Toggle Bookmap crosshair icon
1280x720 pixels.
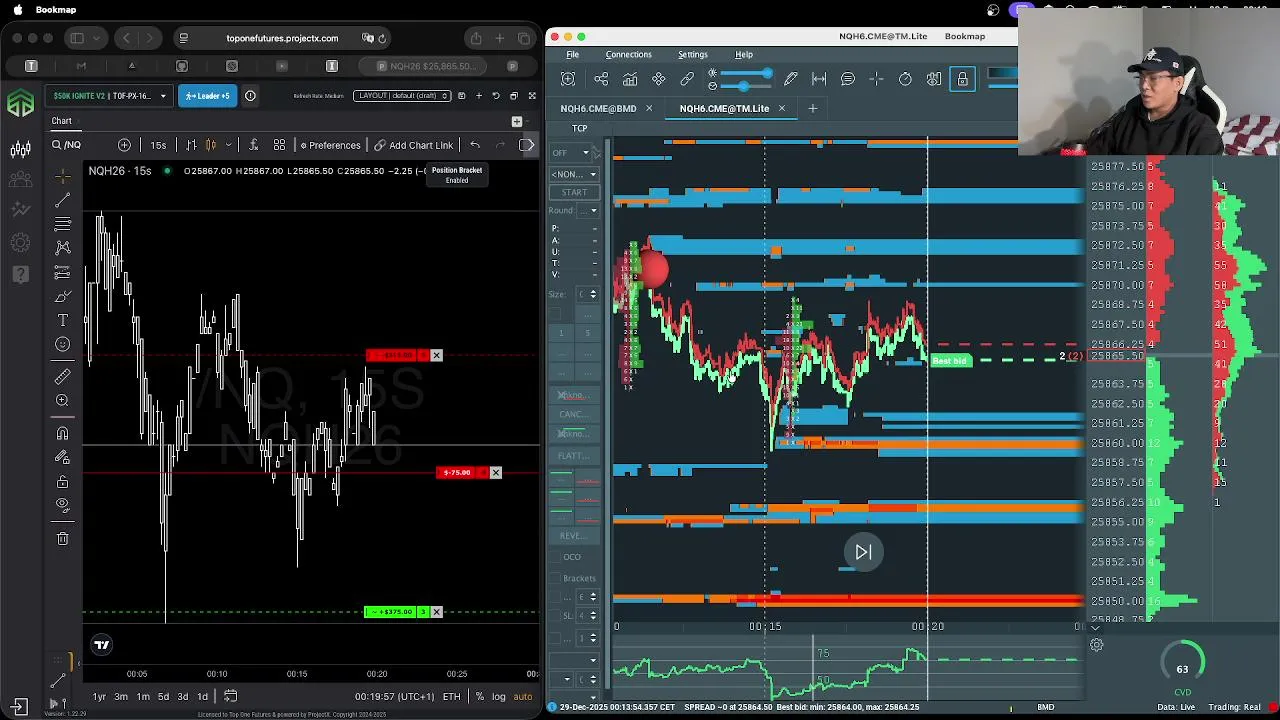tap(876, 79)
